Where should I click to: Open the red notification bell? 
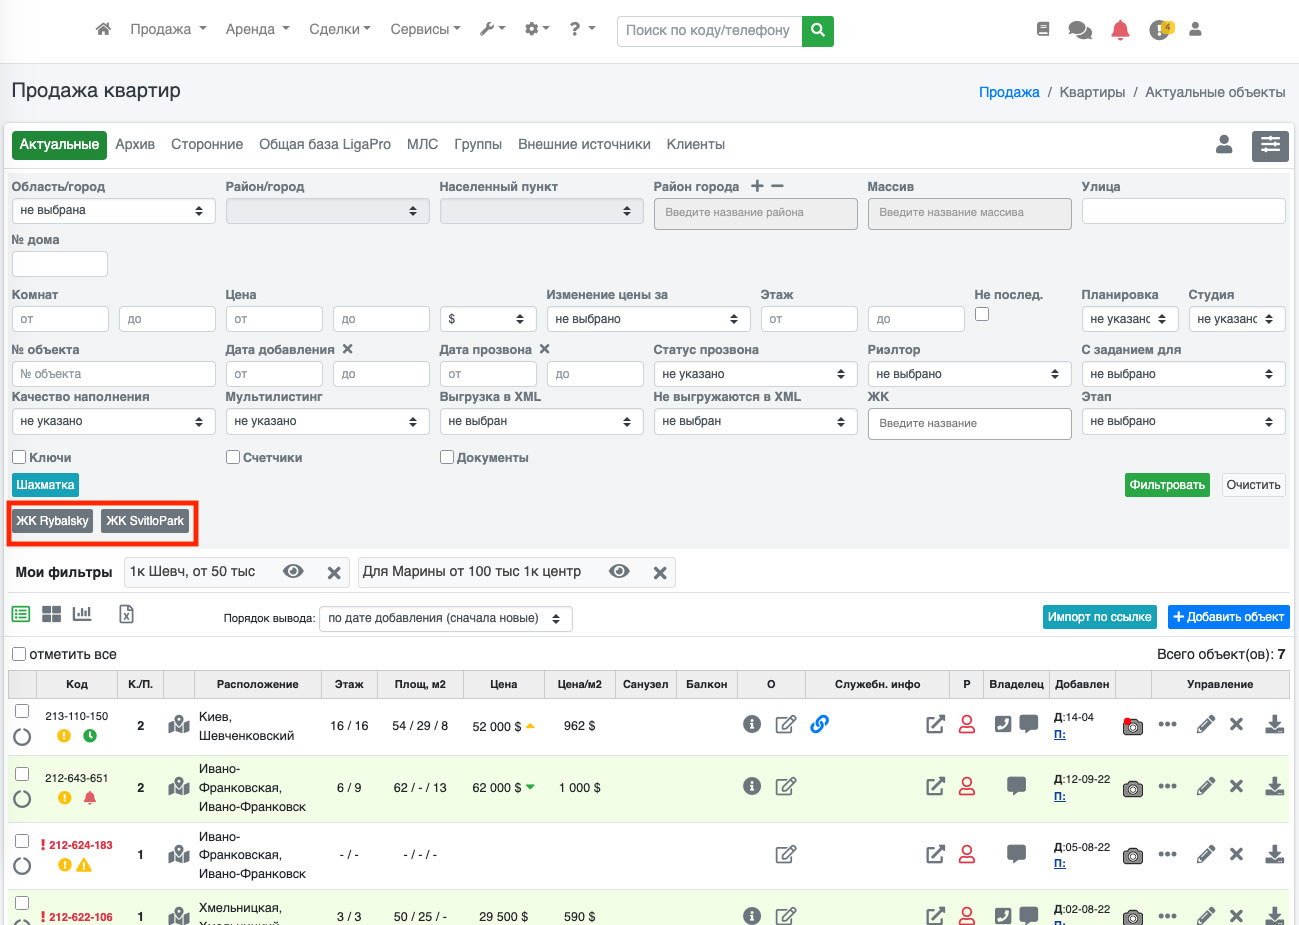(1120, 30)
